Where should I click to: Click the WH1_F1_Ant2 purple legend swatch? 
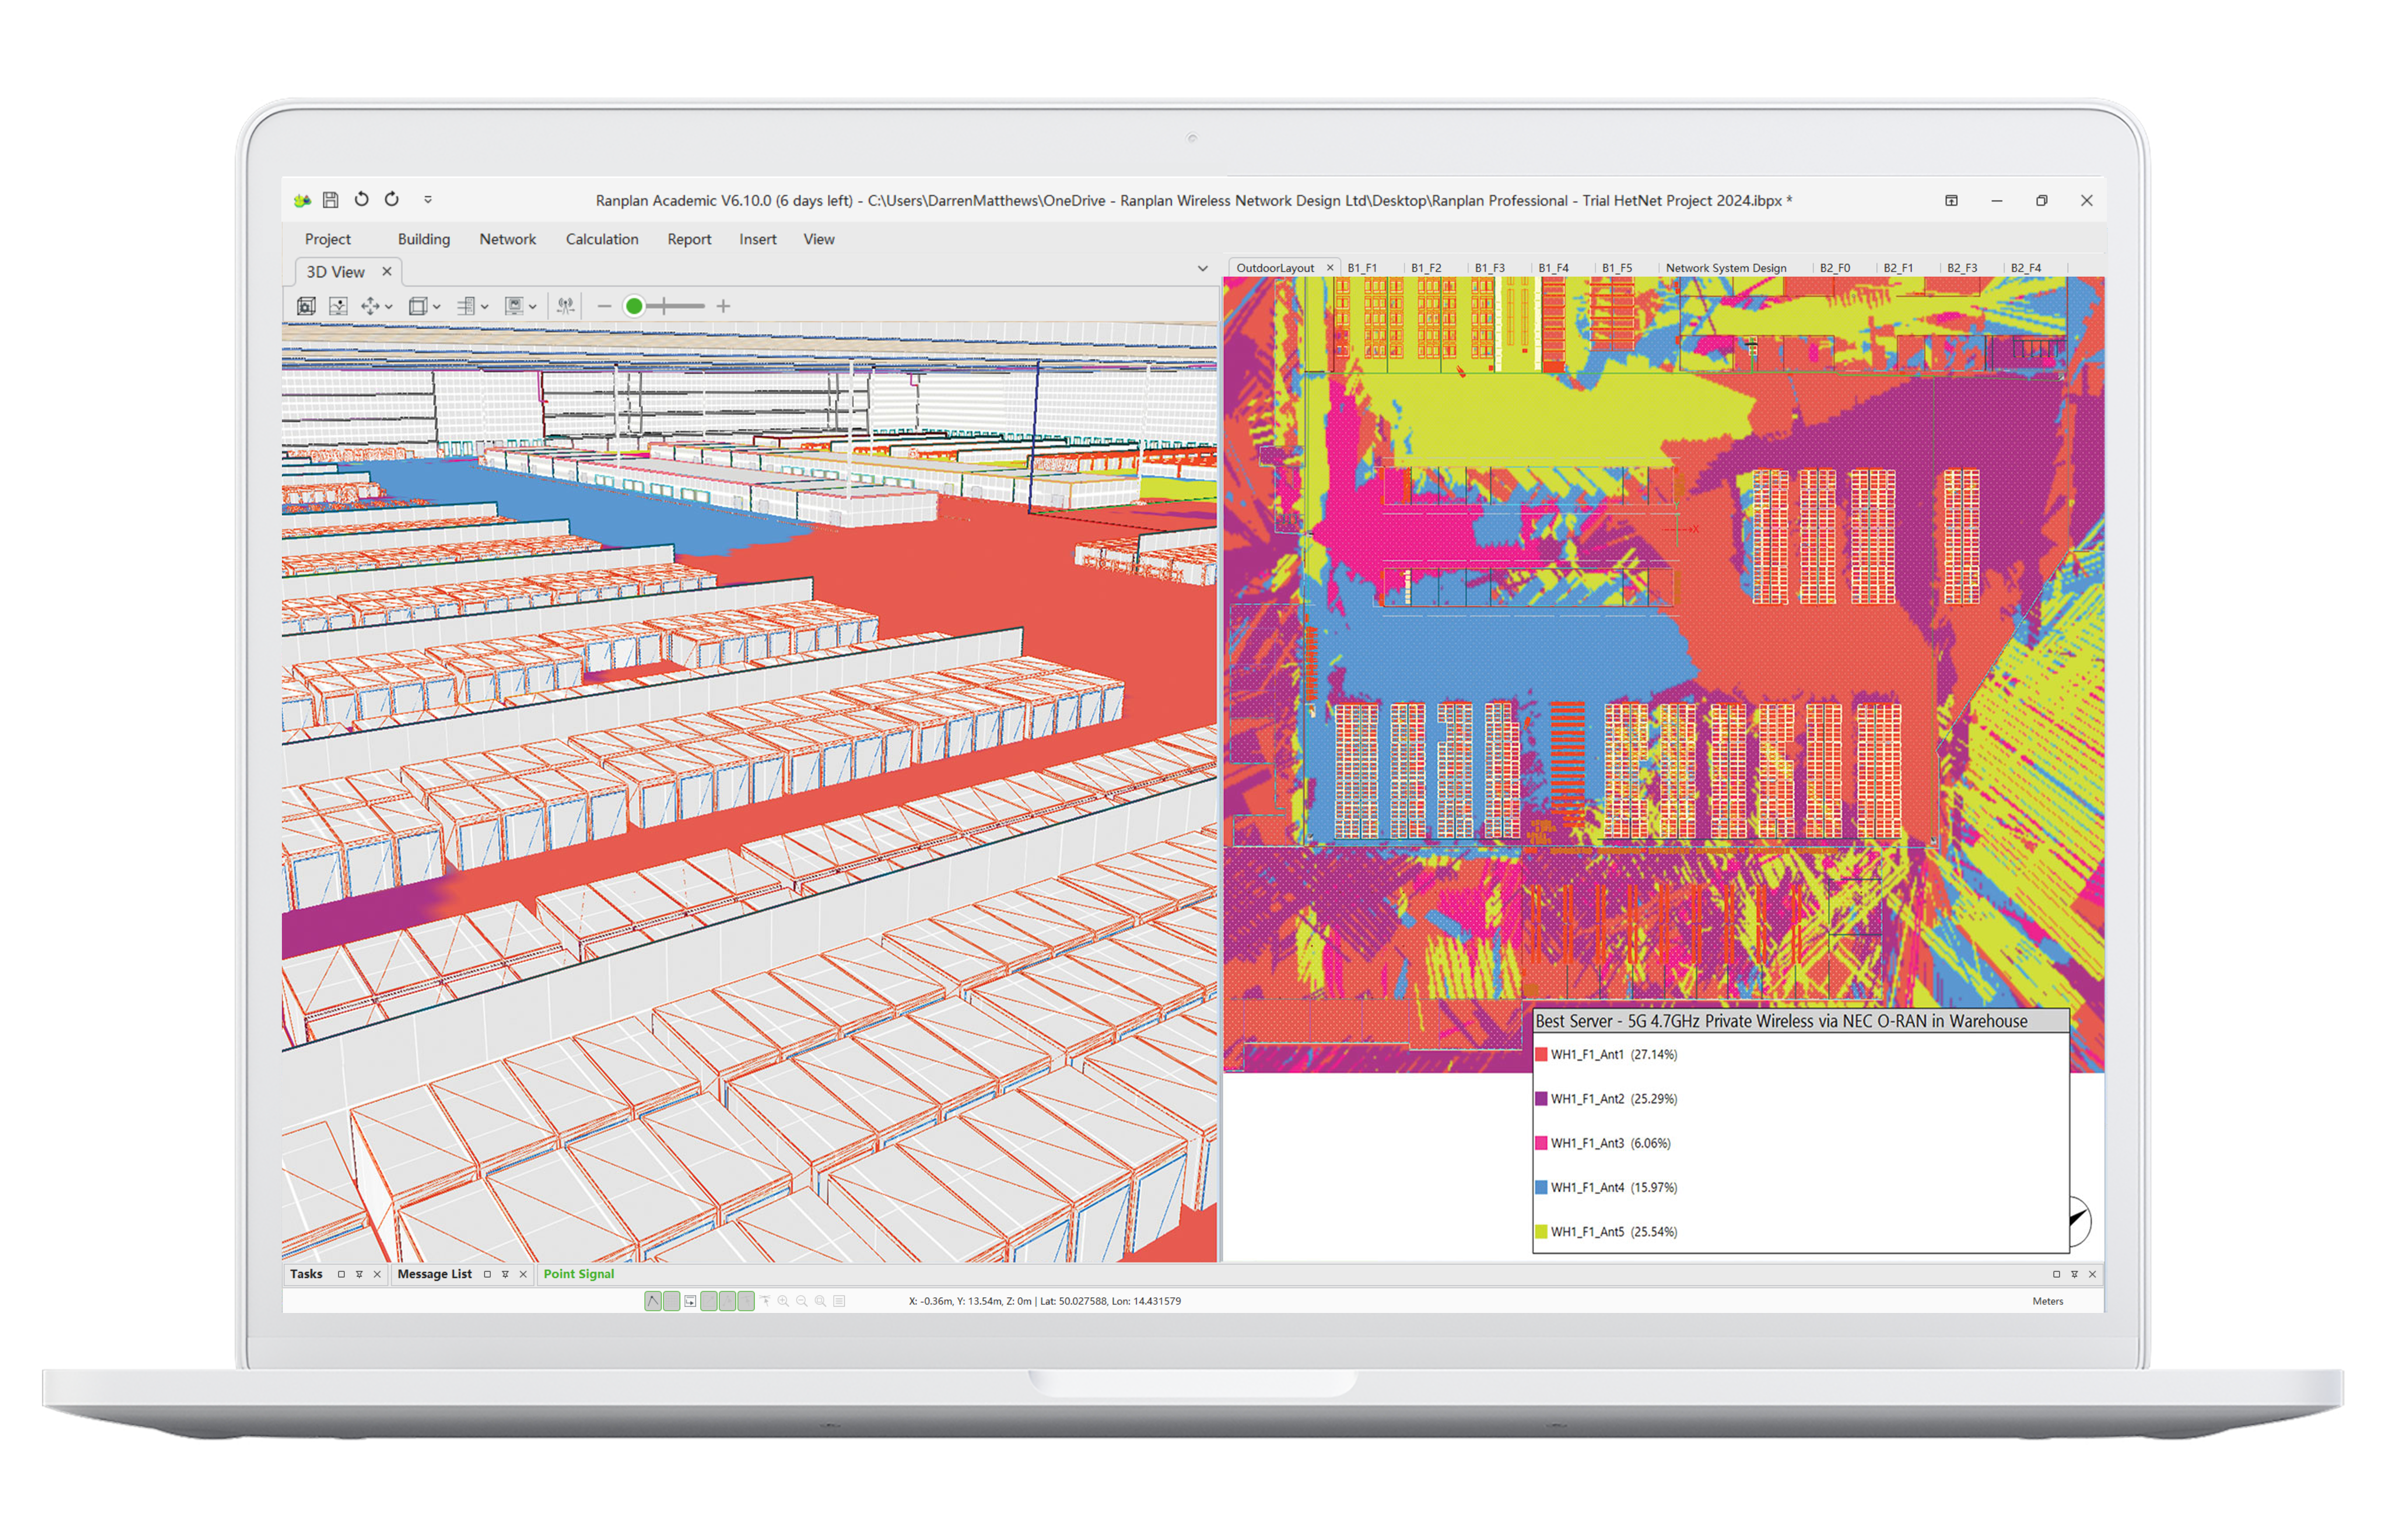[x=1541, y=1098]
